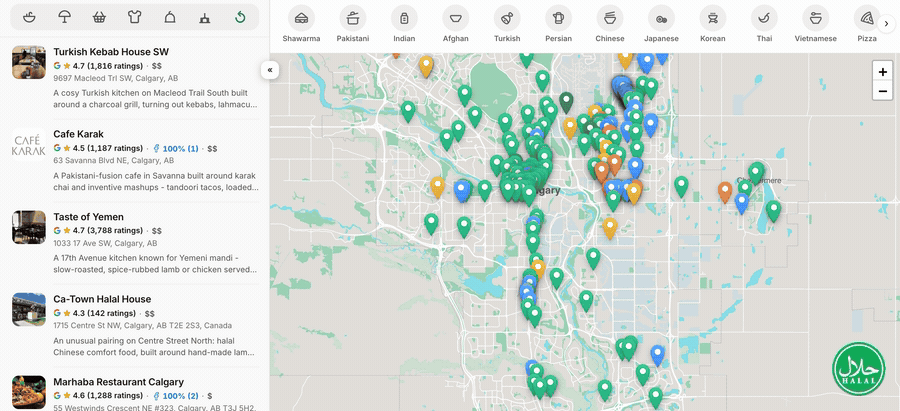This screenshot has height=411, width=900.
Task: Filter map by Indian cuisine
Action: pos(404,24)
